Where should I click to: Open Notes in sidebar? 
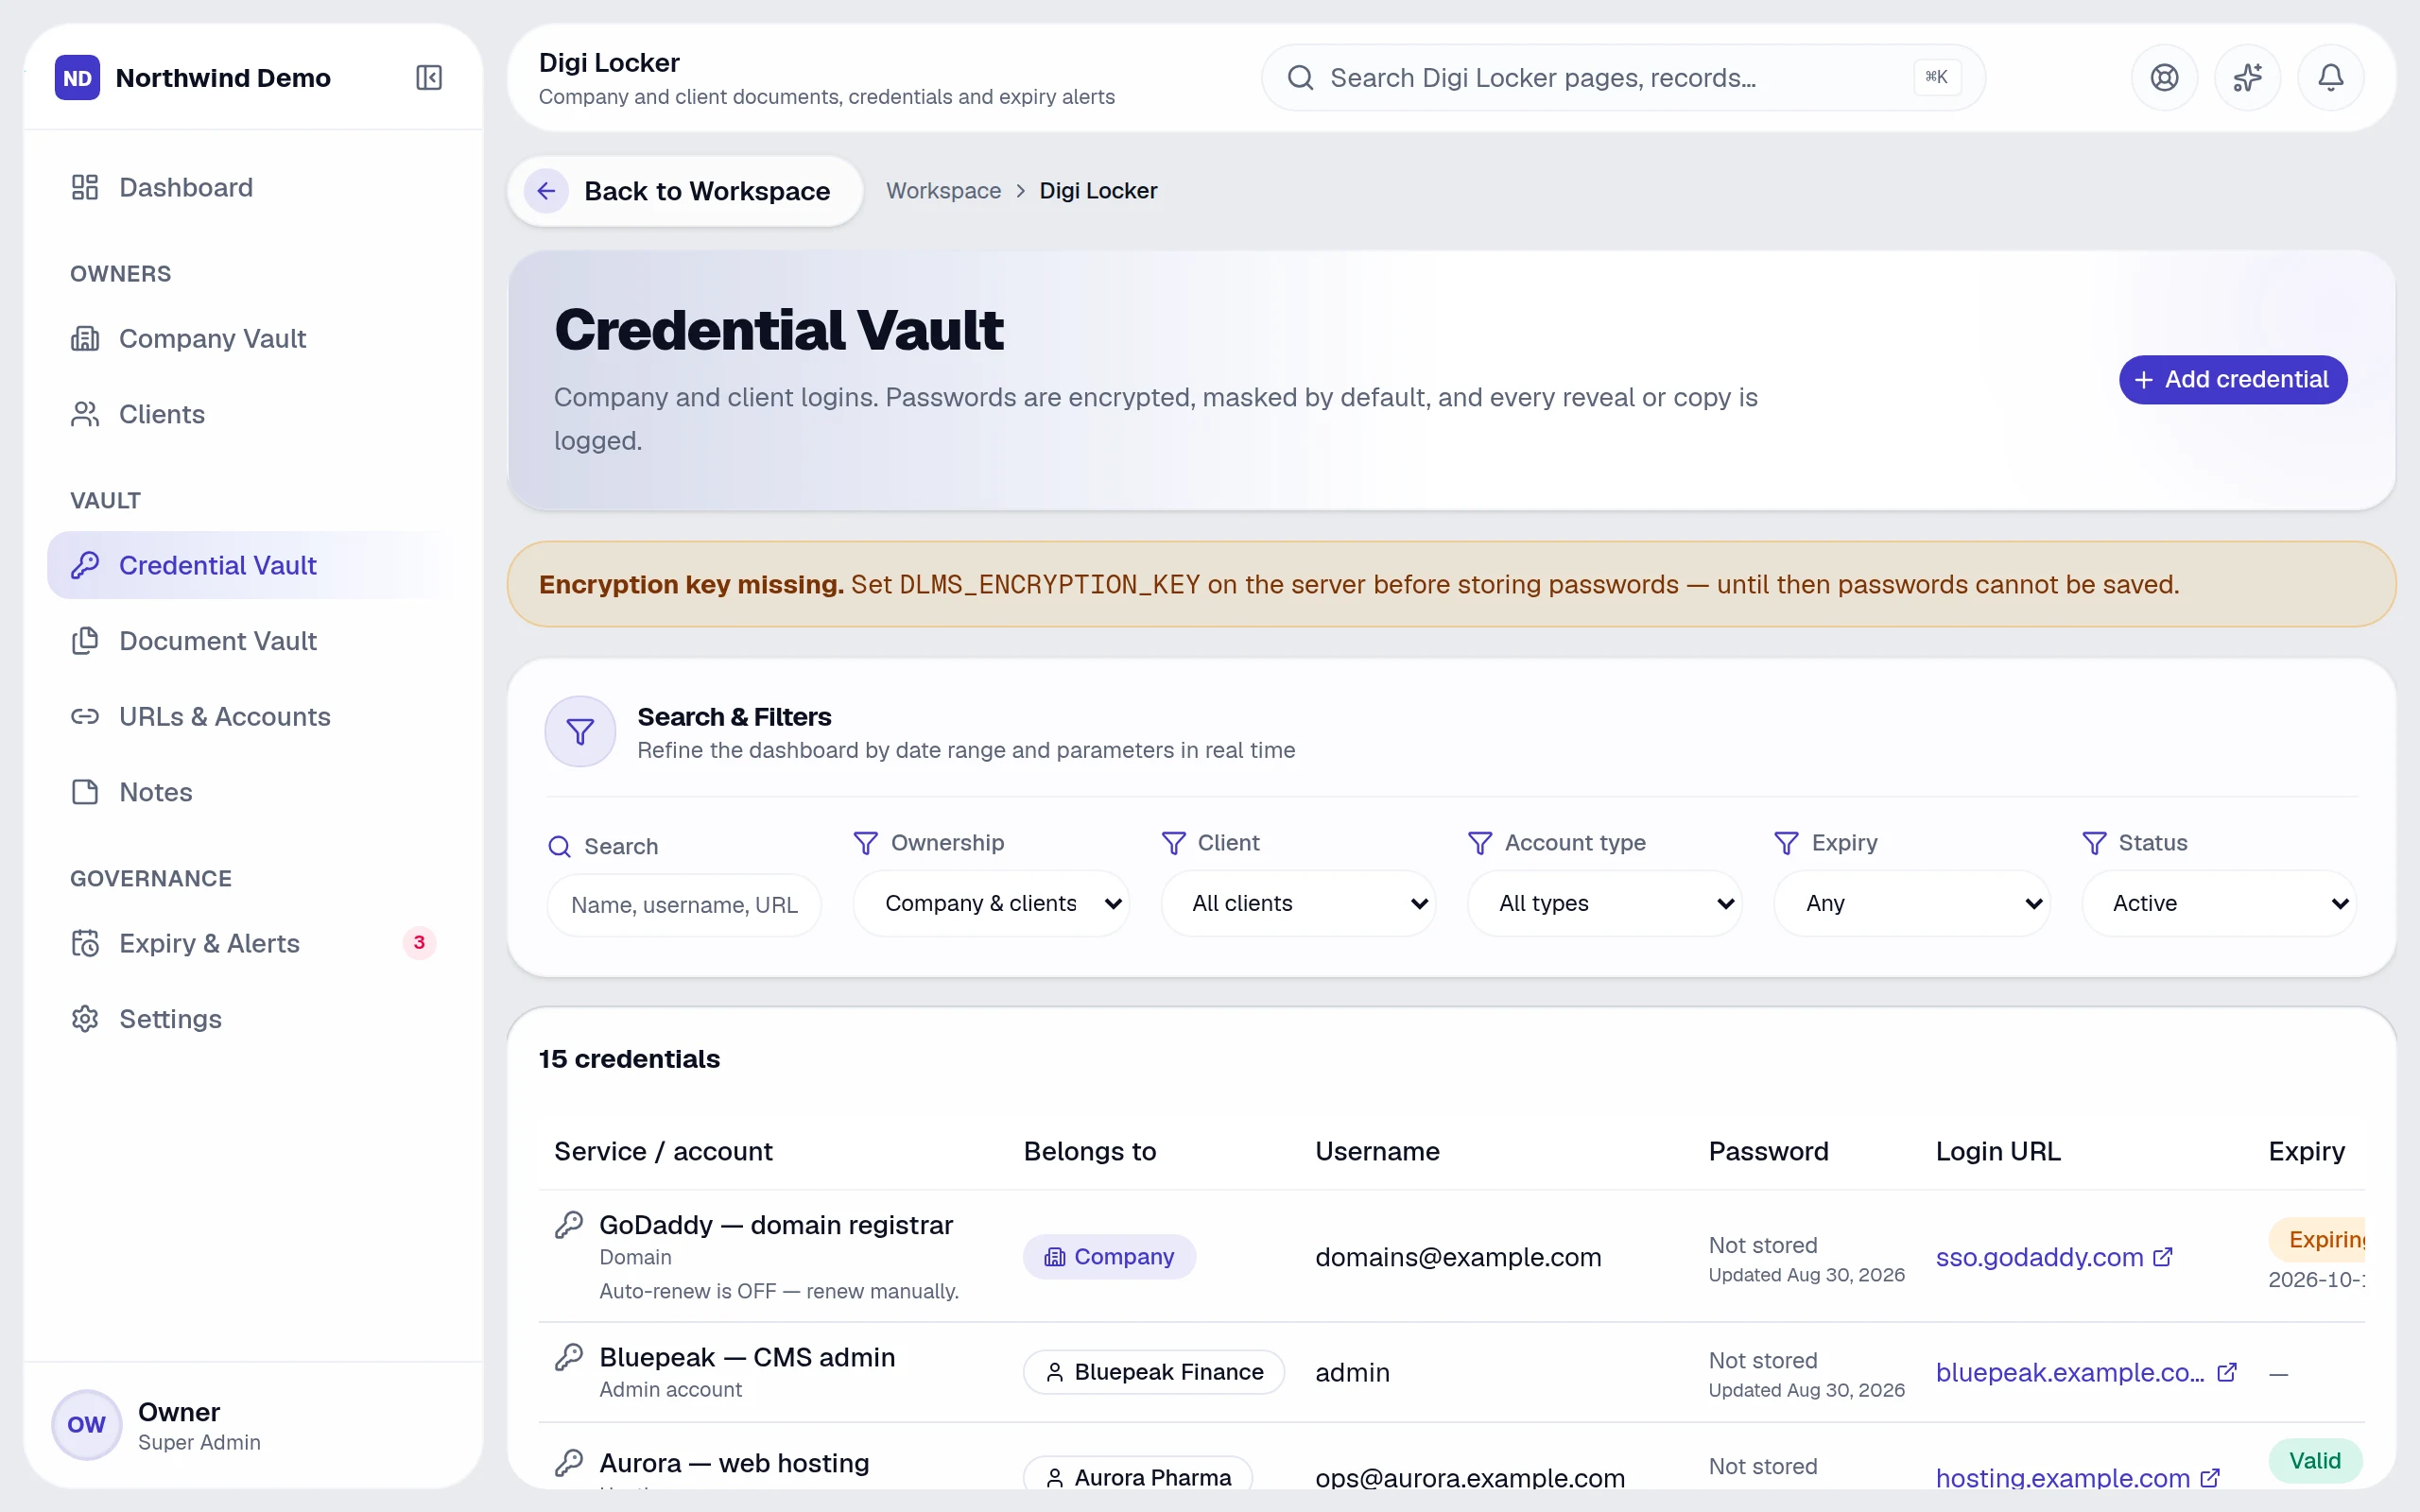[253, 792]
